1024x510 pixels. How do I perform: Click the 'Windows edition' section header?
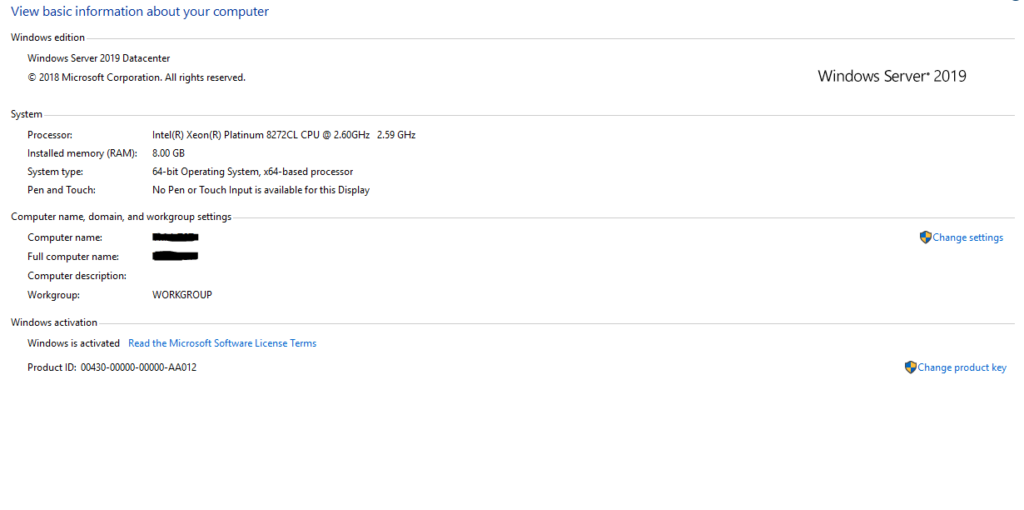(48, 37)
